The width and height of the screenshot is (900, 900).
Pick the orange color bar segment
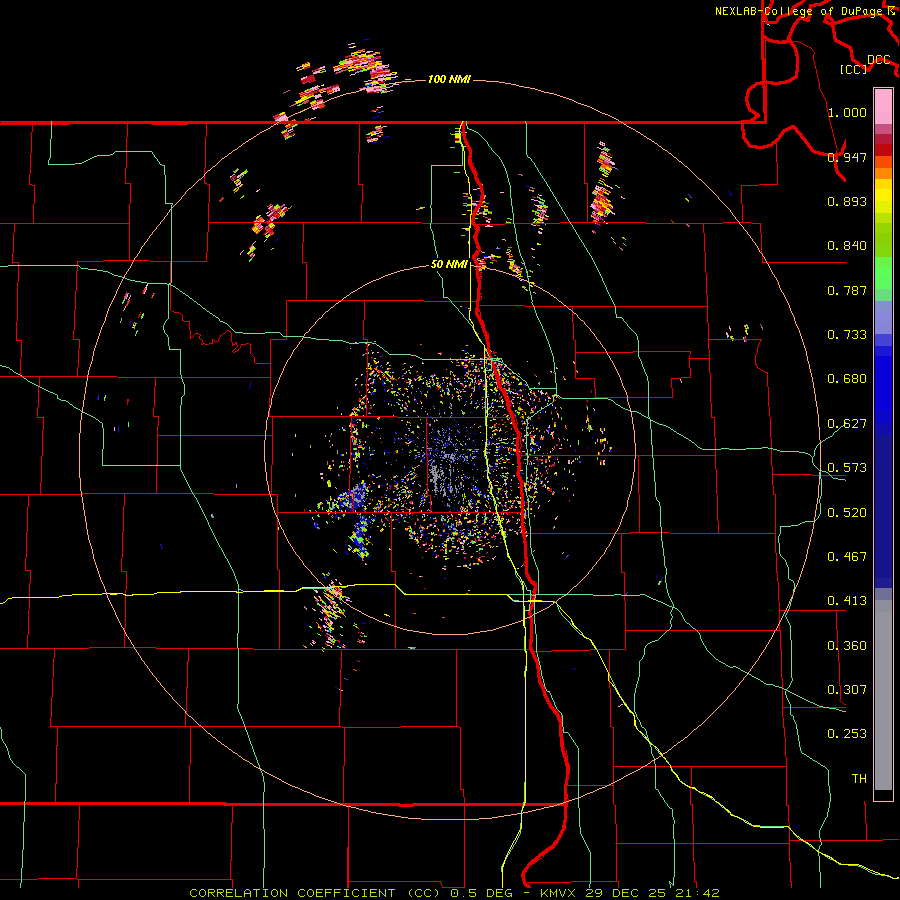883,173
